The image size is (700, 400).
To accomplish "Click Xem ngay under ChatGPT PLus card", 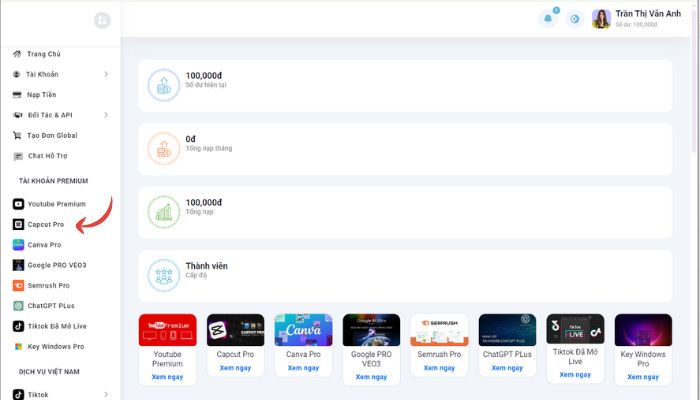I will pyautogui.click(x=507, y=368).
